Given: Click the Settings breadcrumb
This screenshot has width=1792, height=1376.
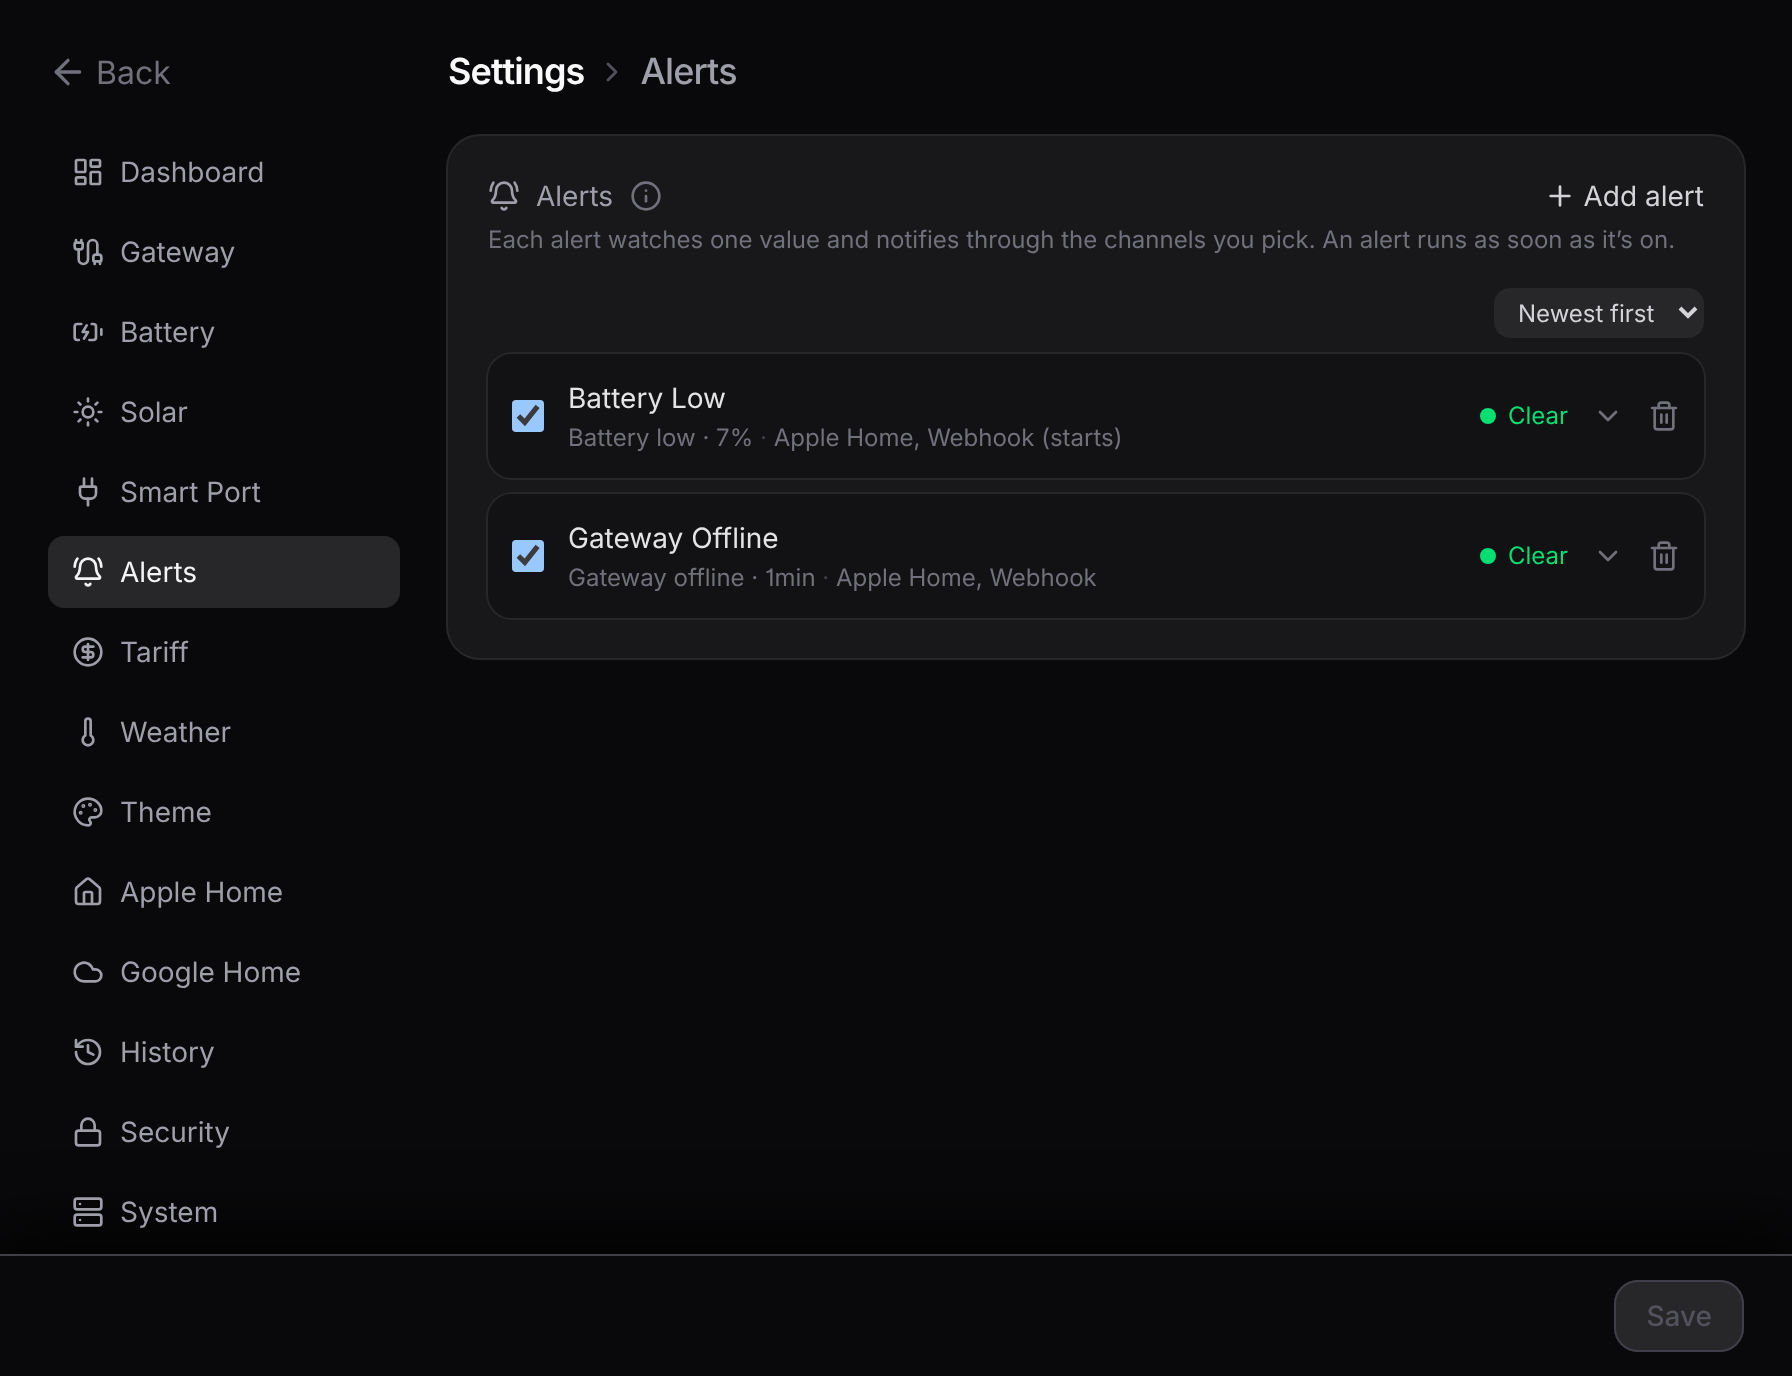Looking at the screenshot, I should click(516, 72).
